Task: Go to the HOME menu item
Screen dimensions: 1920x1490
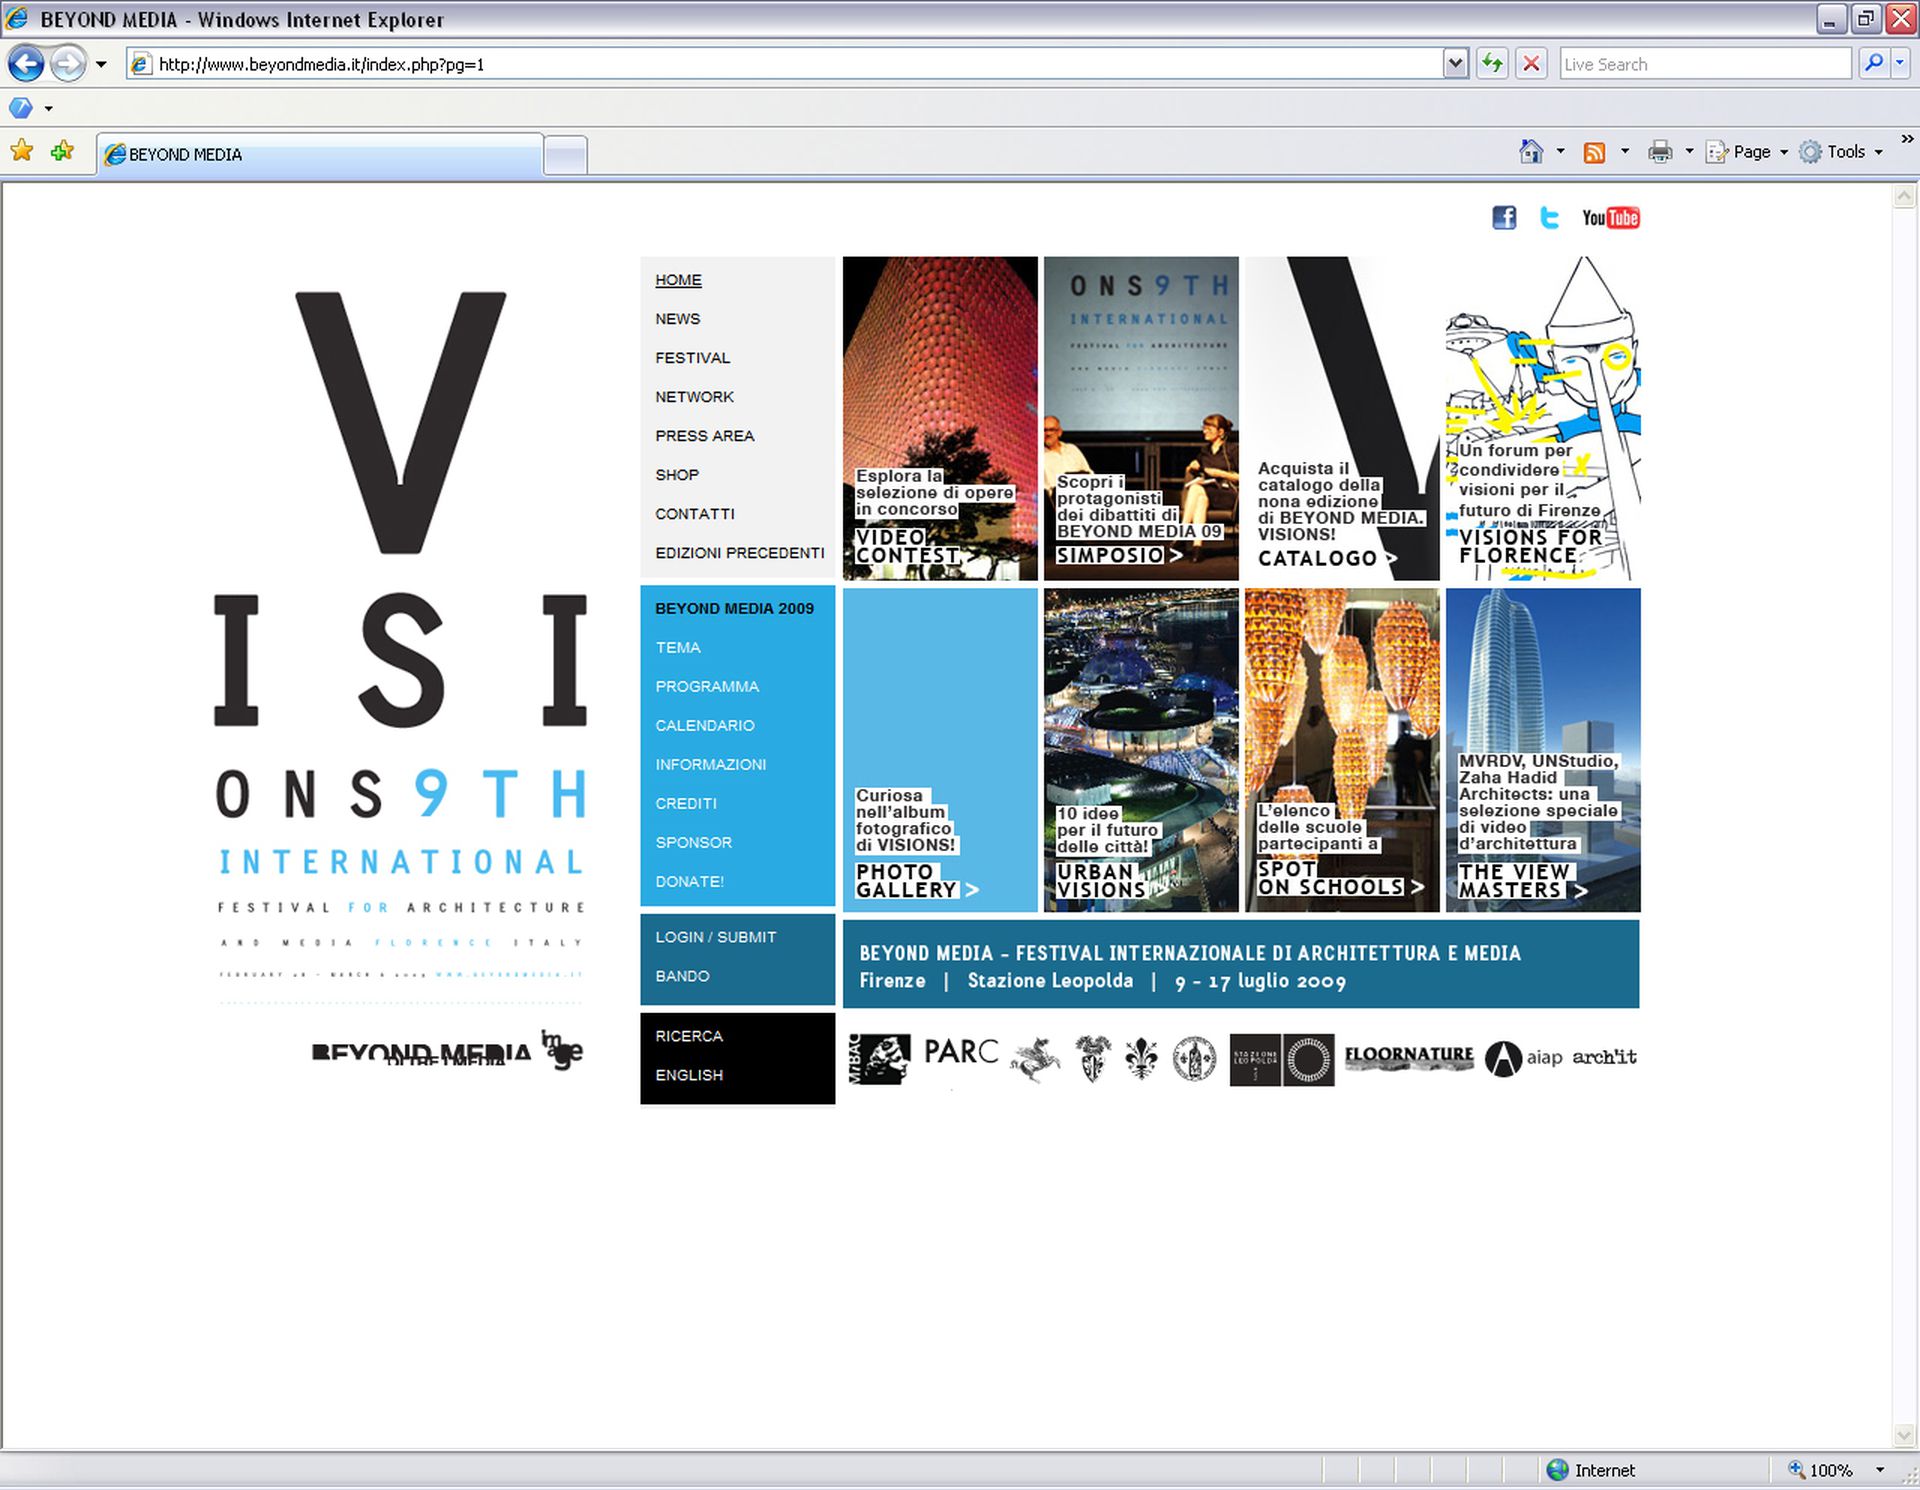Action: point(678,280)
